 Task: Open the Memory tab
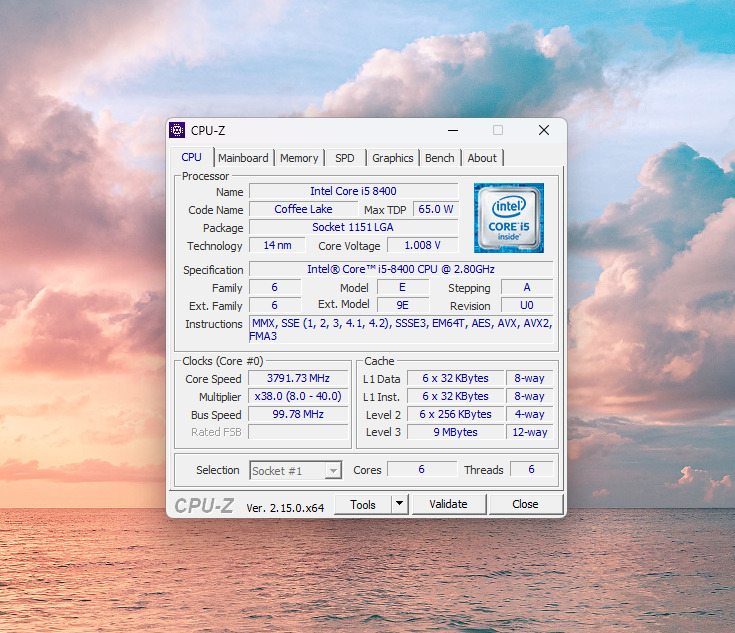coord(299,158)
